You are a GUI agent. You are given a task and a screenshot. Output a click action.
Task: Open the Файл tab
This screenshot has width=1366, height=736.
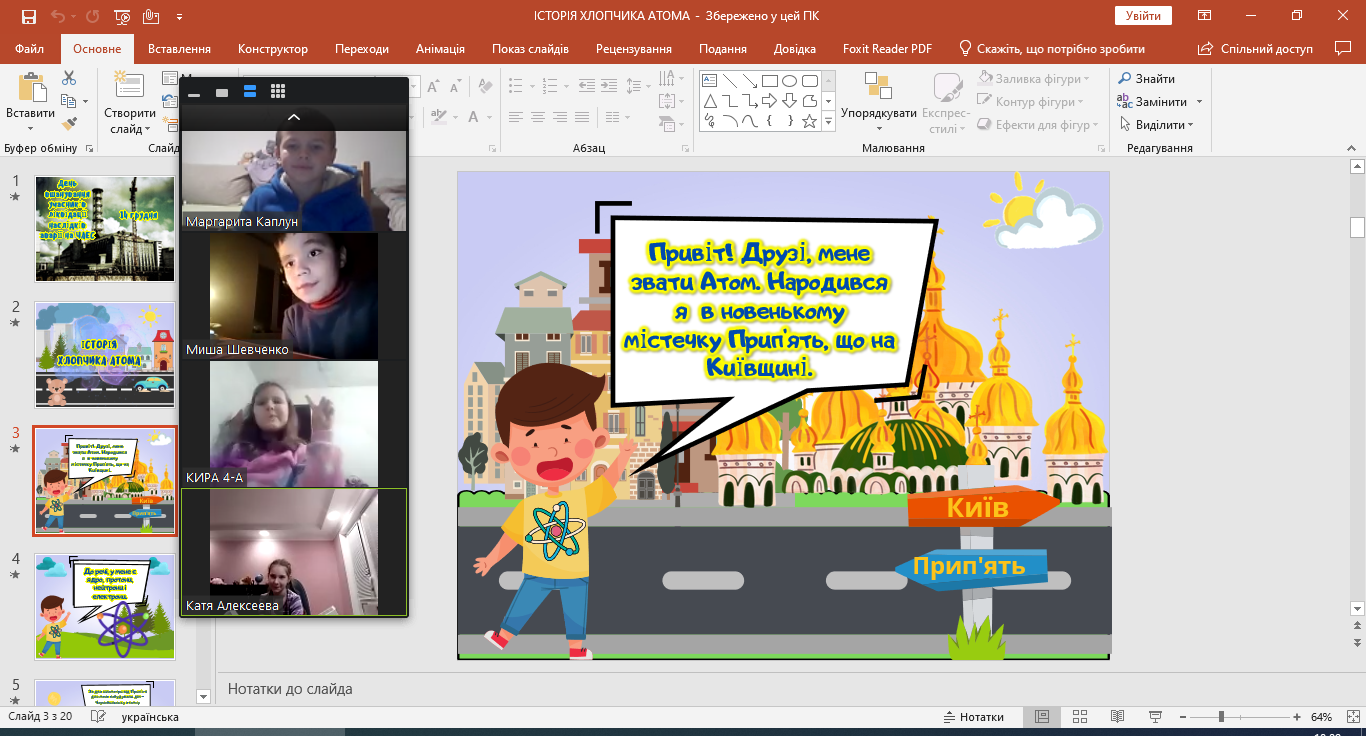(30, 49)
